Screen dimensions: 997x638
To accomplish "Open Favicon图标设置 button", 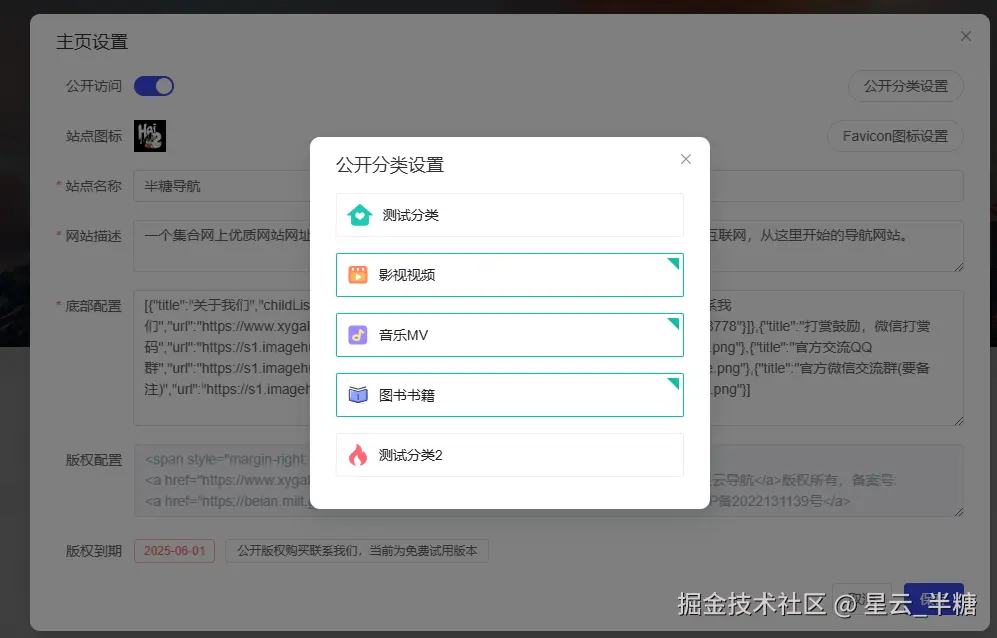I will pos(895,136).
